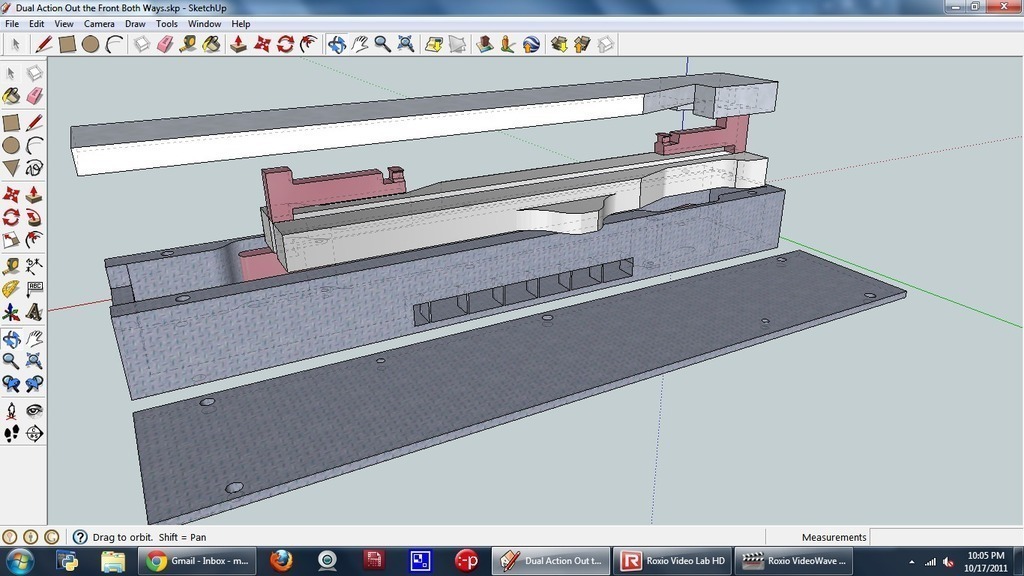Open the Draw menu

135,23
